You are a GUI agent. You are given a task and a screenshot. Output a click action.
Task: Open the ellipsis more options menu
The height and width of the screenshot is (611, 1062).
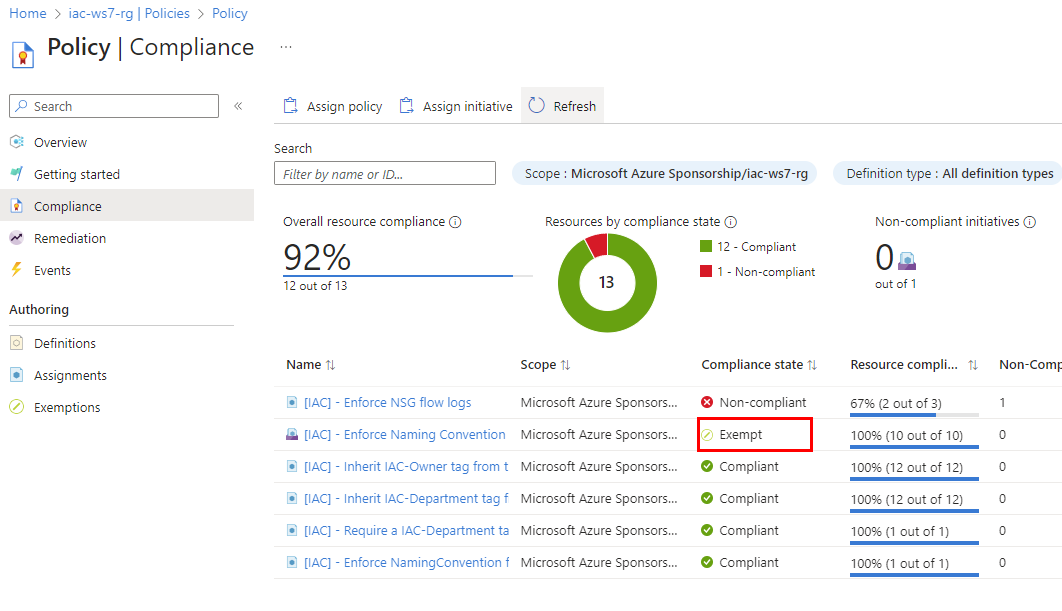click(x=286, y=47)
